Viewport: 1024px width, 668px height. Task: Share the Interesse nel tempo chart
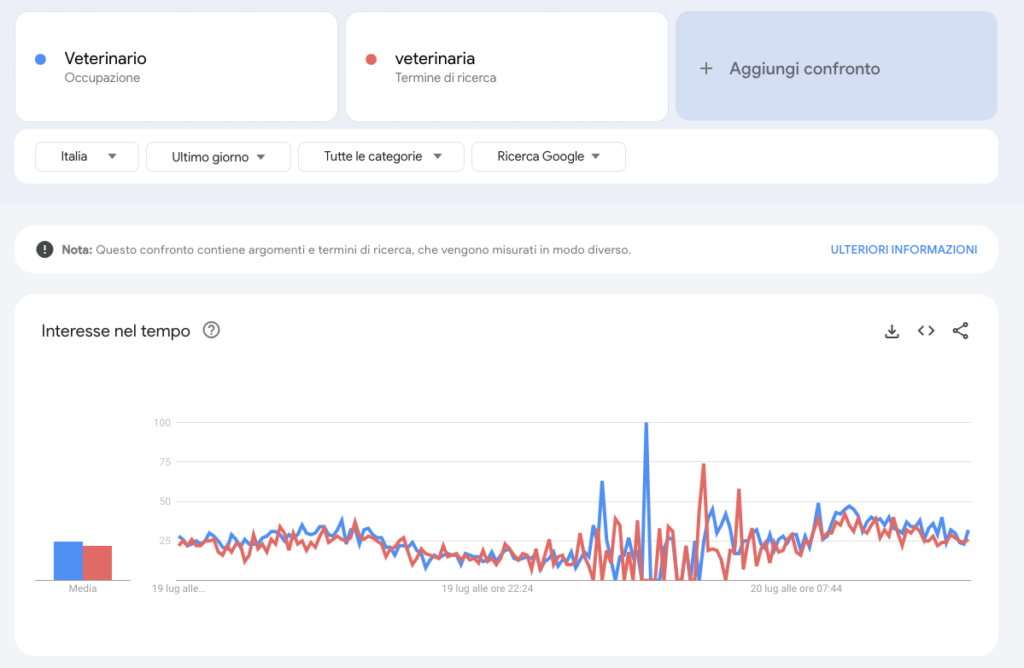click(960, 331)
